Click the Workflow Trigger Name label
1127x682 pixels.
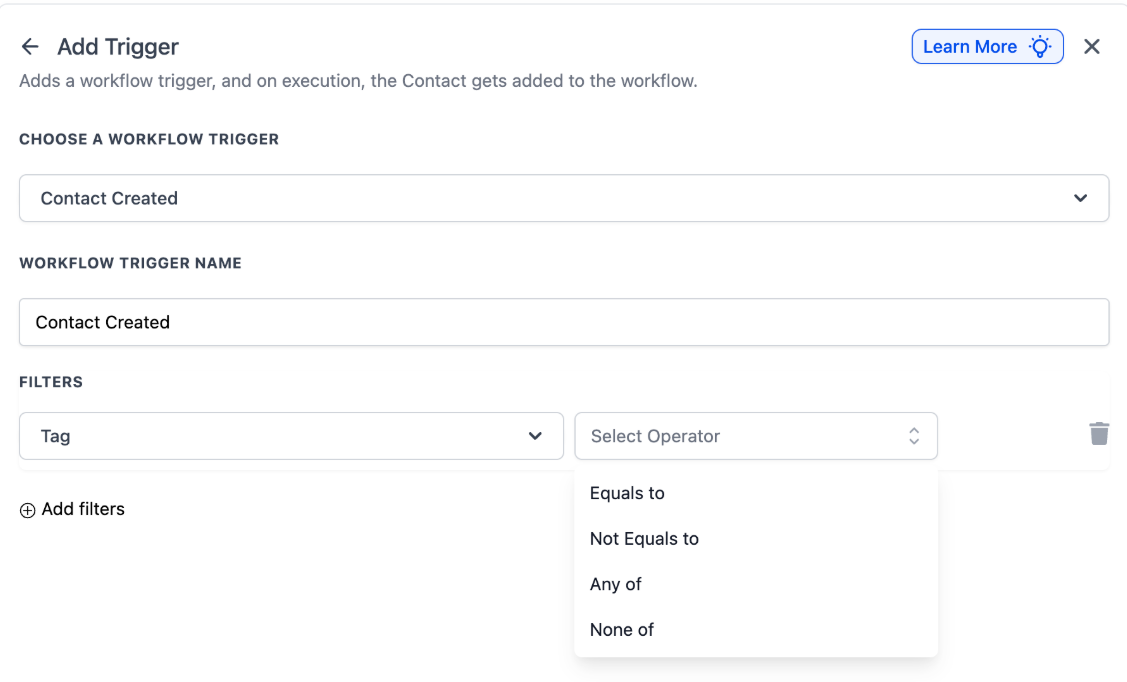tap(130, 263)
